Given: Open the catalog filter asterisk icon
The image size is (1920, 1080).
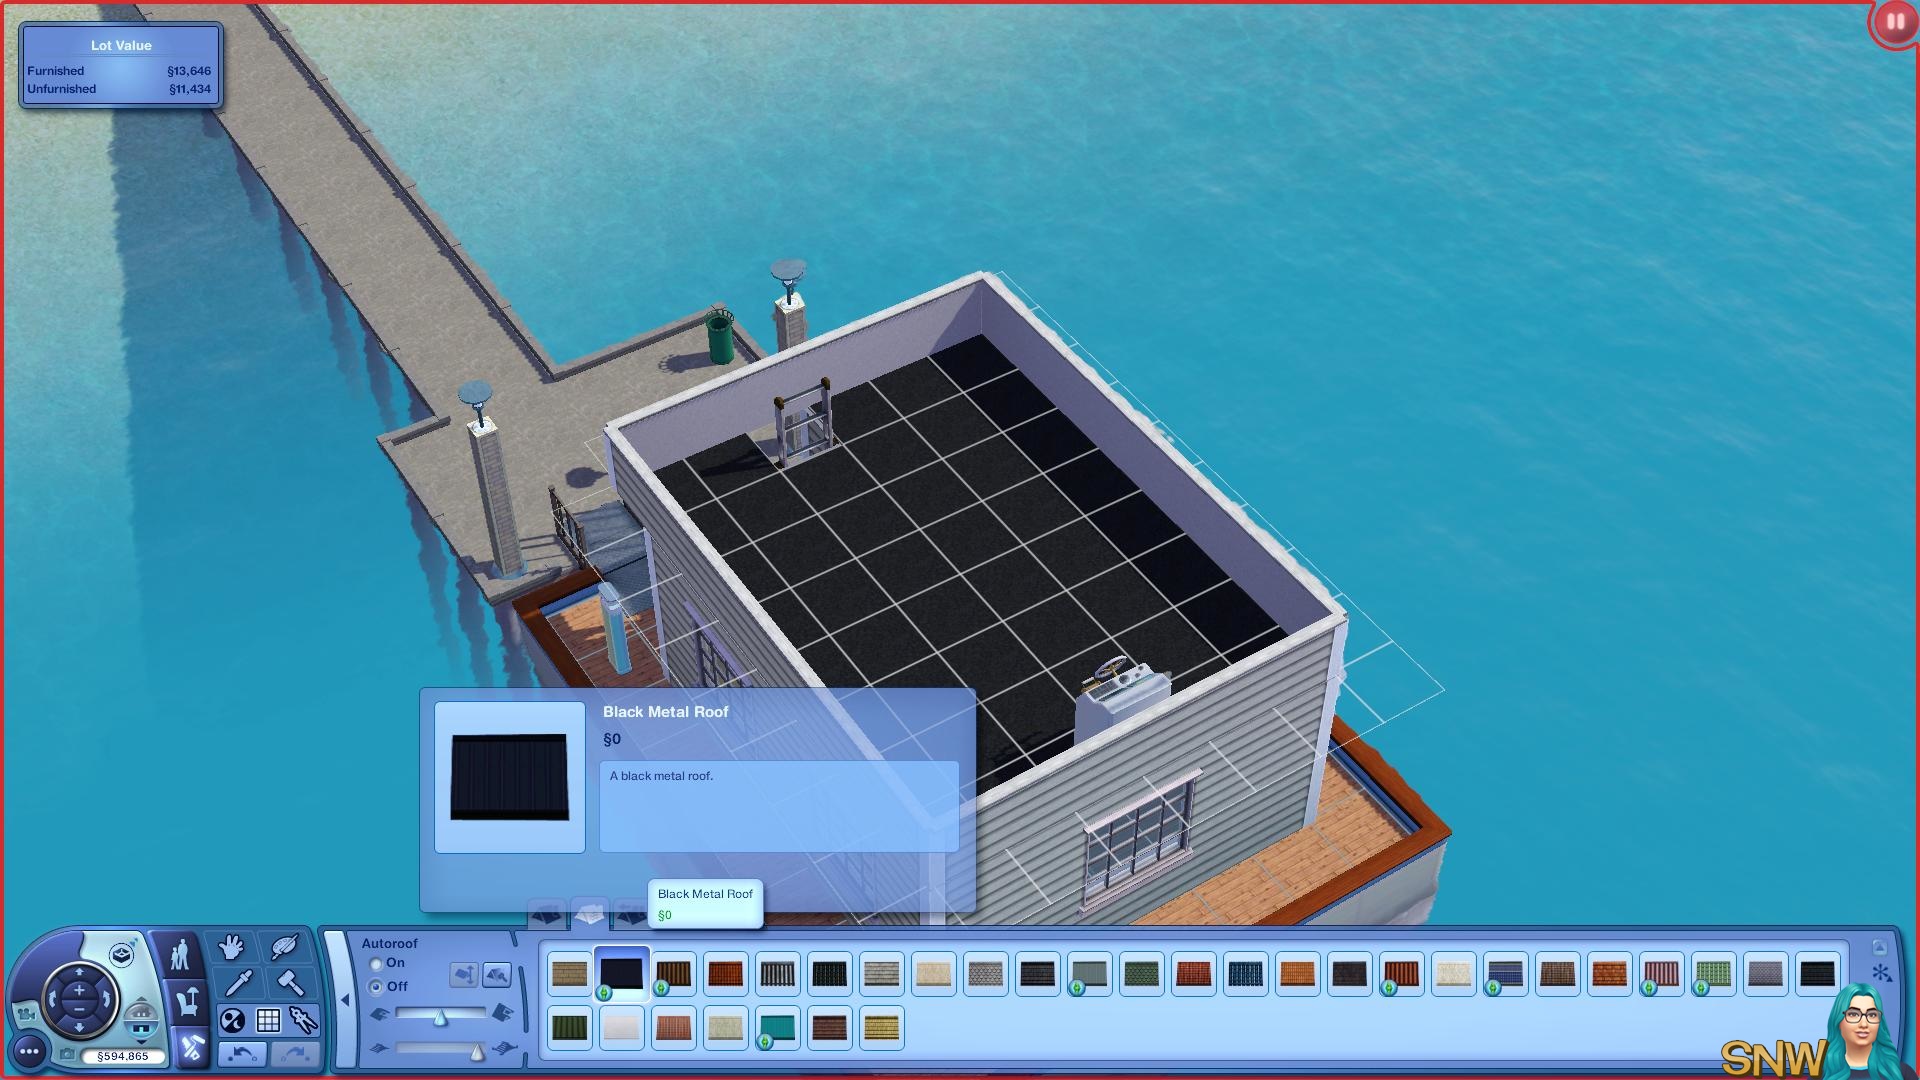Looking at the screenshot, I should click(x=1881, y=973).
